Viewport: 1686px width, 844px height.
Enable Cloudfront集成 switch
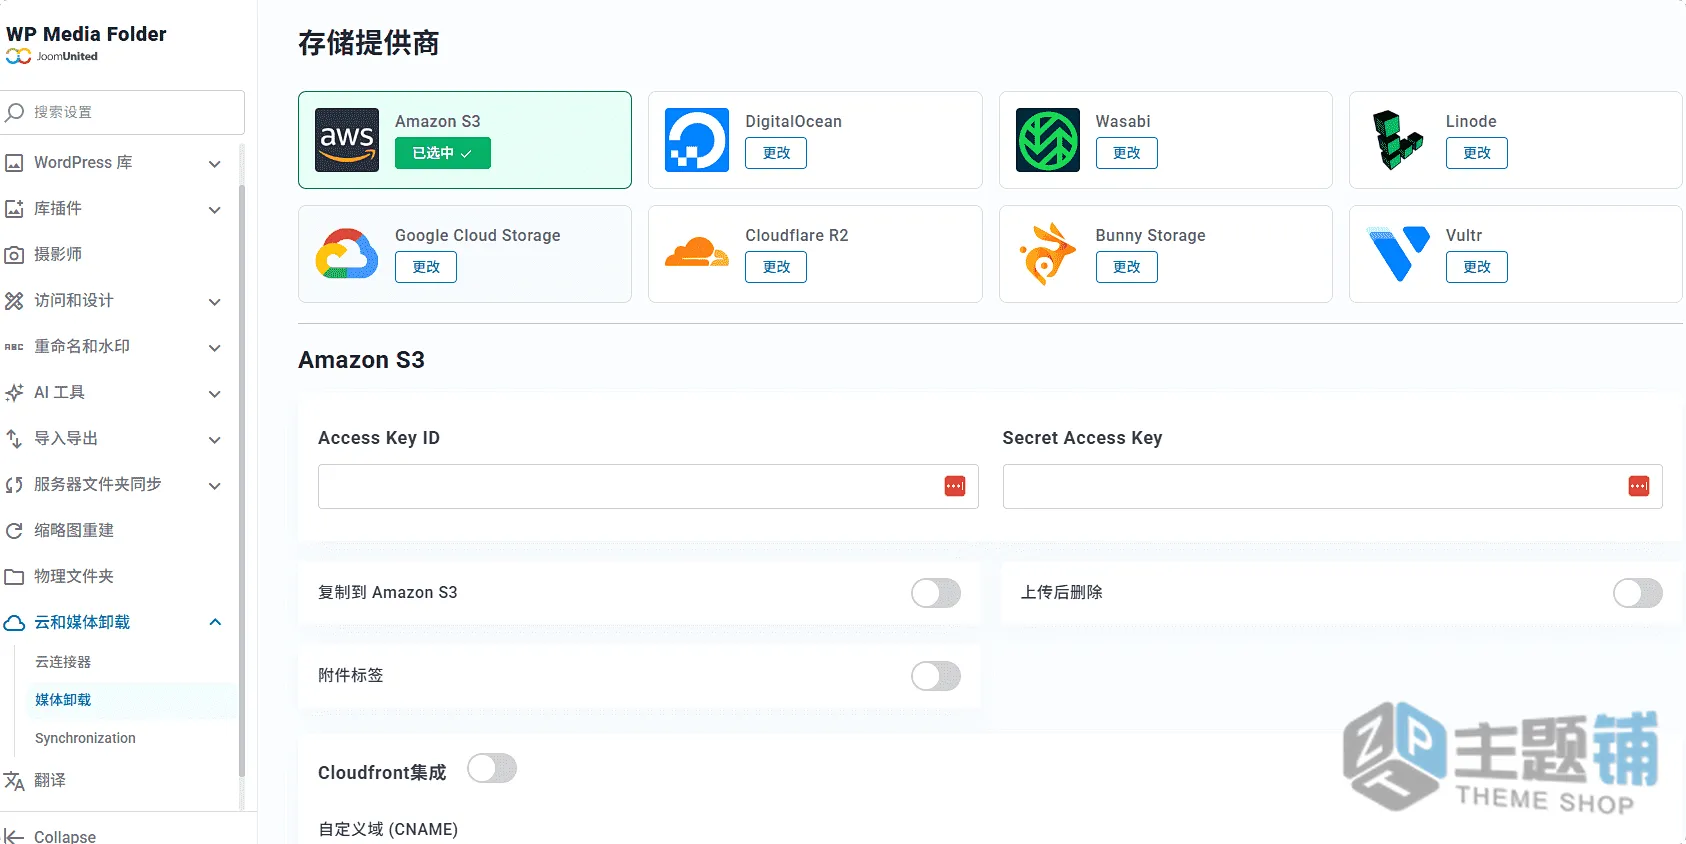pos(492,768)
